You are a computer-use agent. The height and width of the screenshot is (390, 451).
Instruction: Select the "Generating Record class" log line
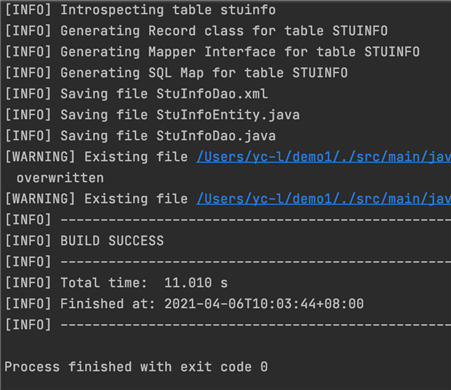196,31
